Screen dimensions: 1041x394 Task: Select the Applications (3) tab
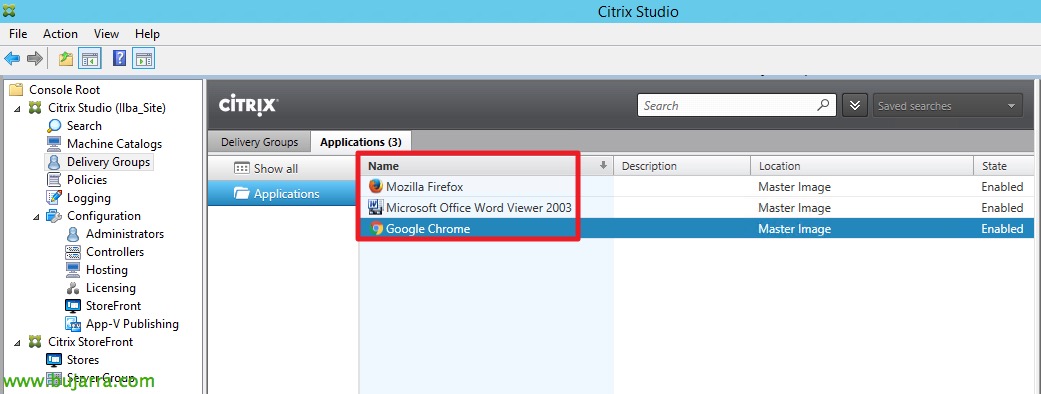pyautogui.click(x=360, y=142)
